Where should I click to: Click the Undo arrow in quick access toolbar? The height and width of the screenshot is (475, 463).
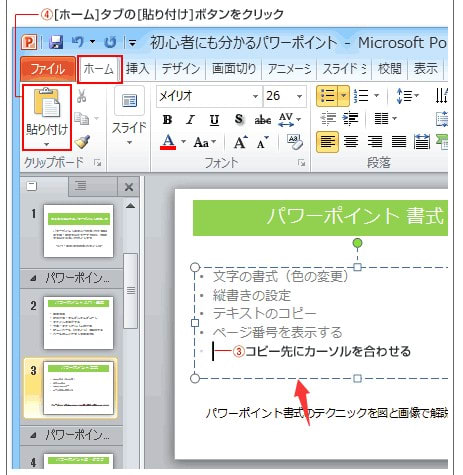[78, 42]
